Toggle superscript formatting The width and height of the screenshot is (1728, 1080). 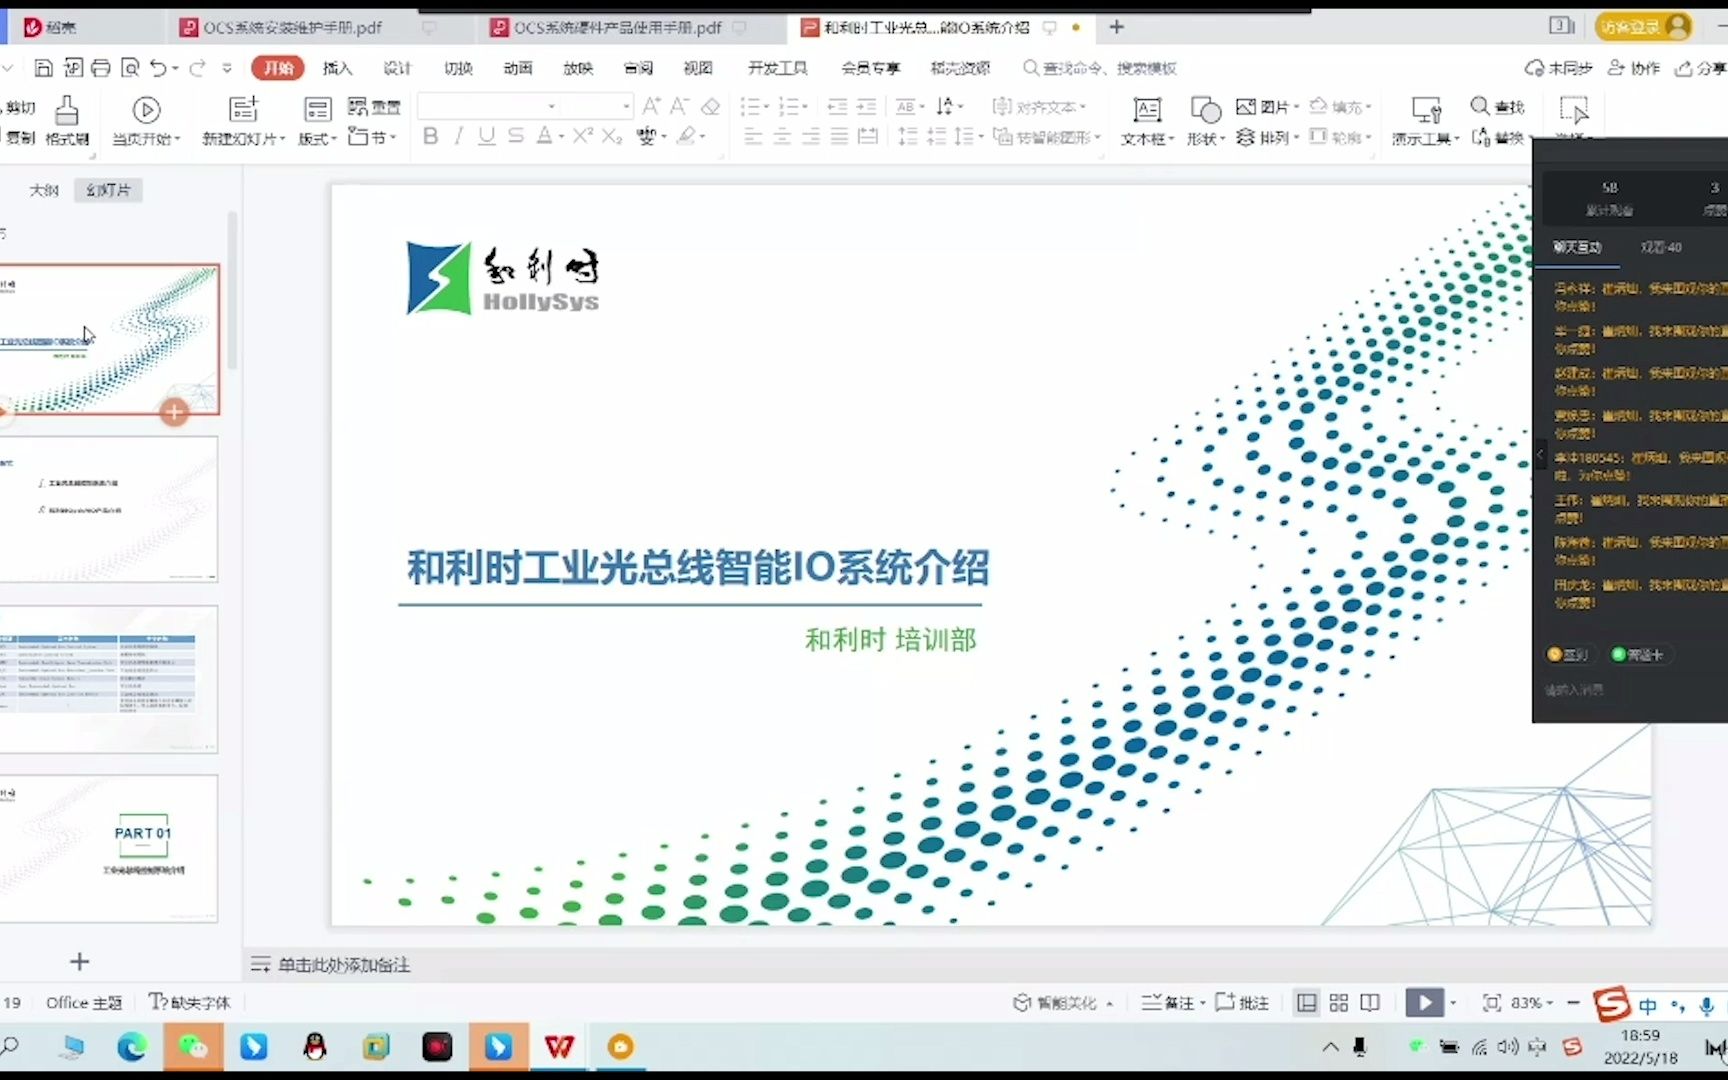pyautogui.click(x=583, y=136)
